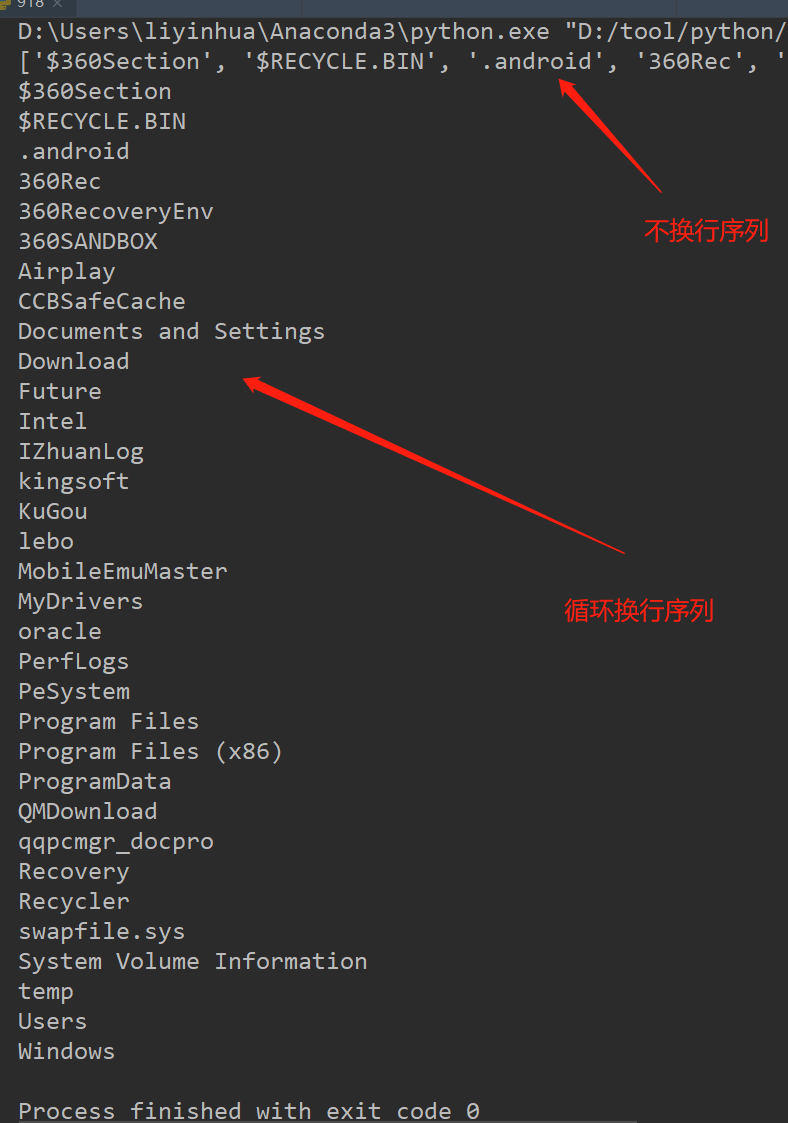This screenshot has height=1123, width=788.
Task: Click the red annotation text '循环换行序列'
Action: [x=639, y=611]
